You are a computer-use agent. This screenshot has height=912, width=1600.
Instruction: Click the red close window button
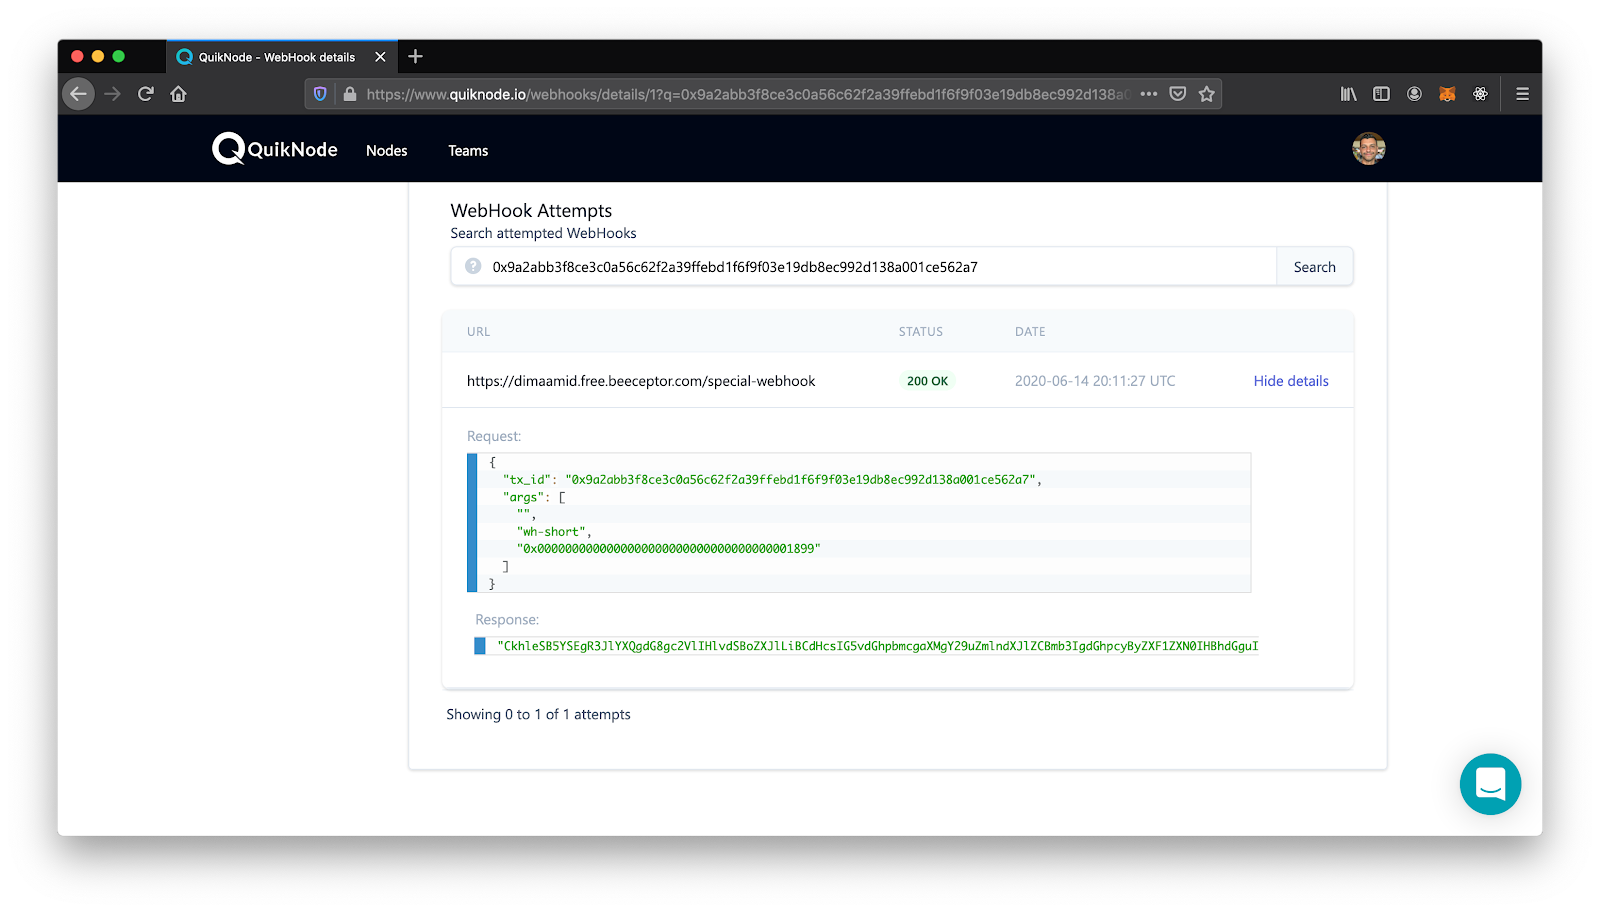point(77,56)
